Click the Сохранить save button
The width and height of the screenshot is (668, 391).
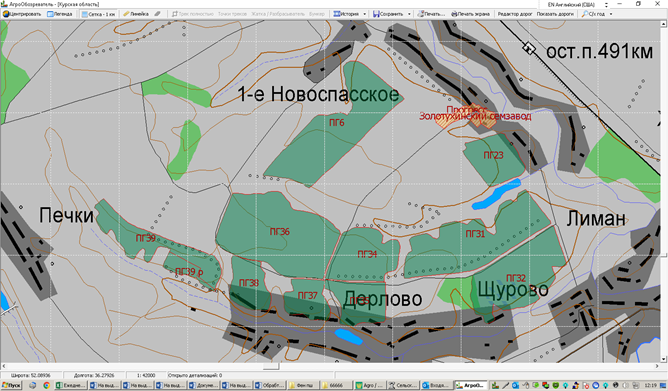point(388,14)
